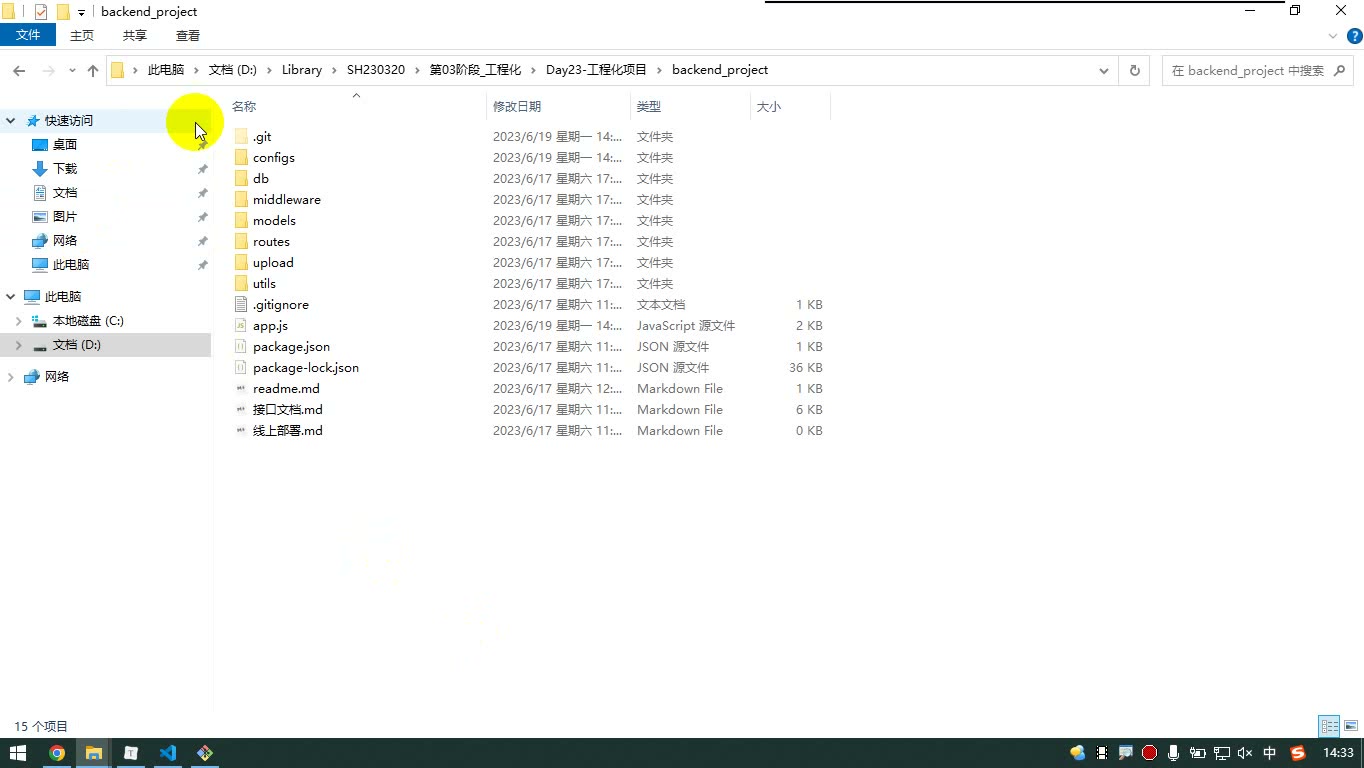Switch to the 查看 ribbon tab

(x=188, y=35)
